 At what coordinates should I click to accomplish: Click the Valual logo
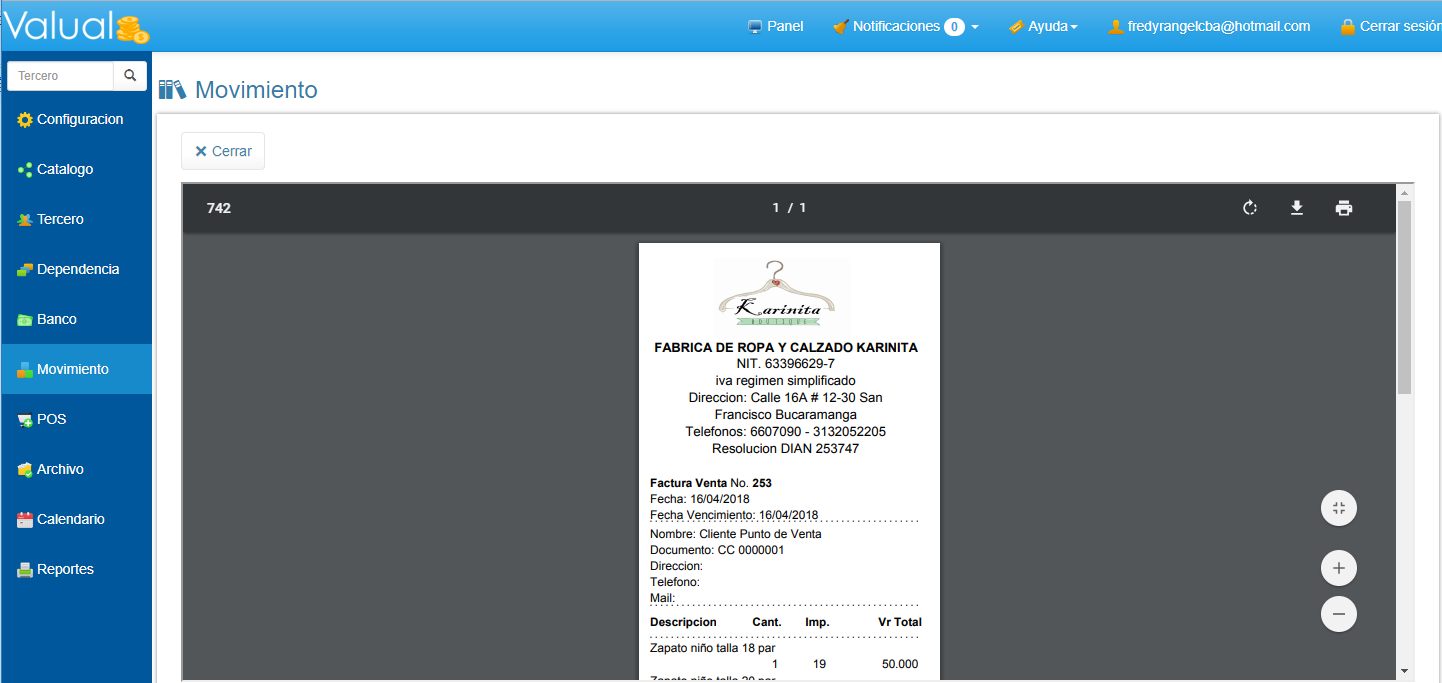click(75, 26)
